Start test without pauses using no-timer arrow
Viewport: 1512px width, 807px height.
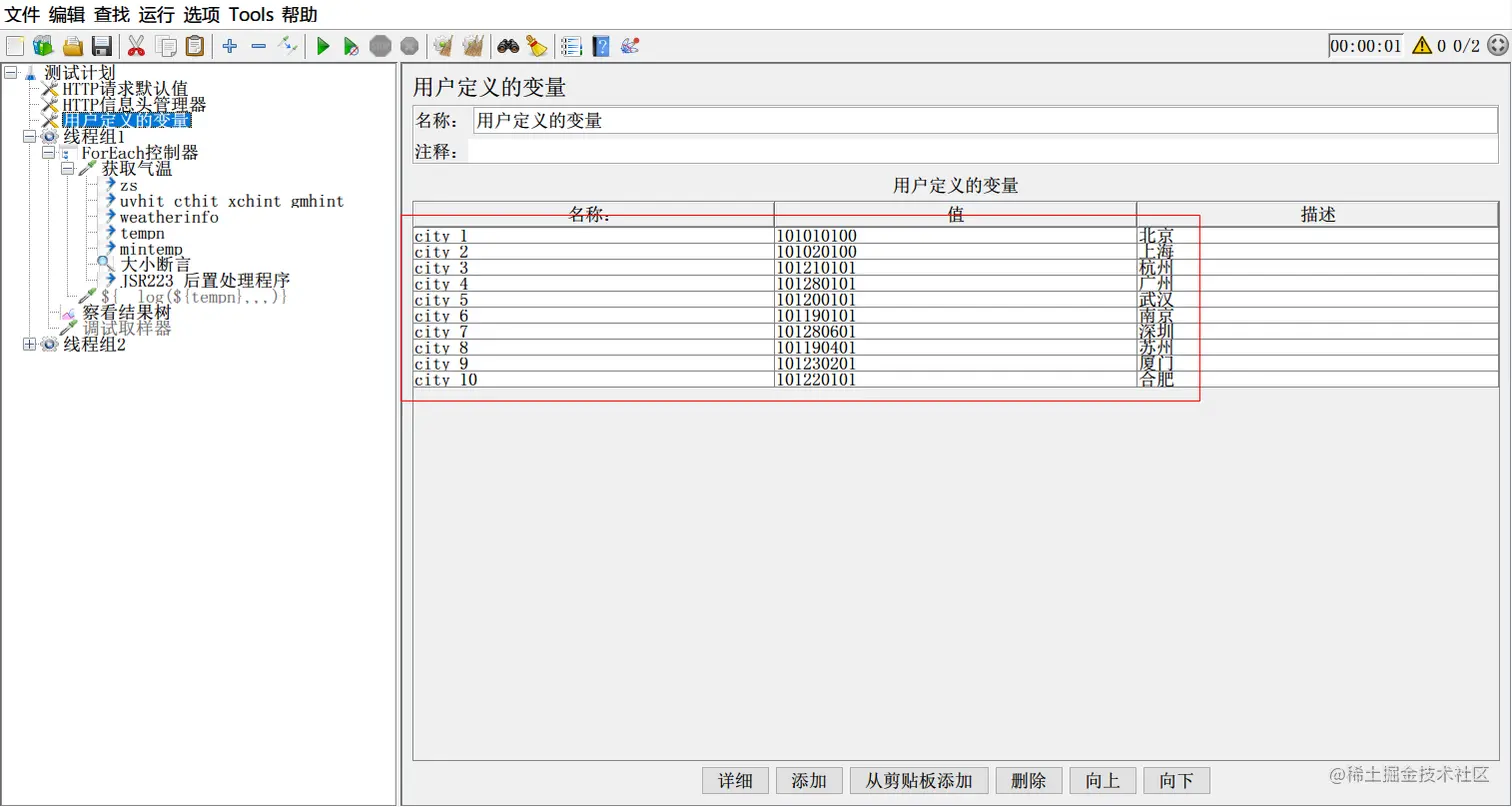[352, 45]
